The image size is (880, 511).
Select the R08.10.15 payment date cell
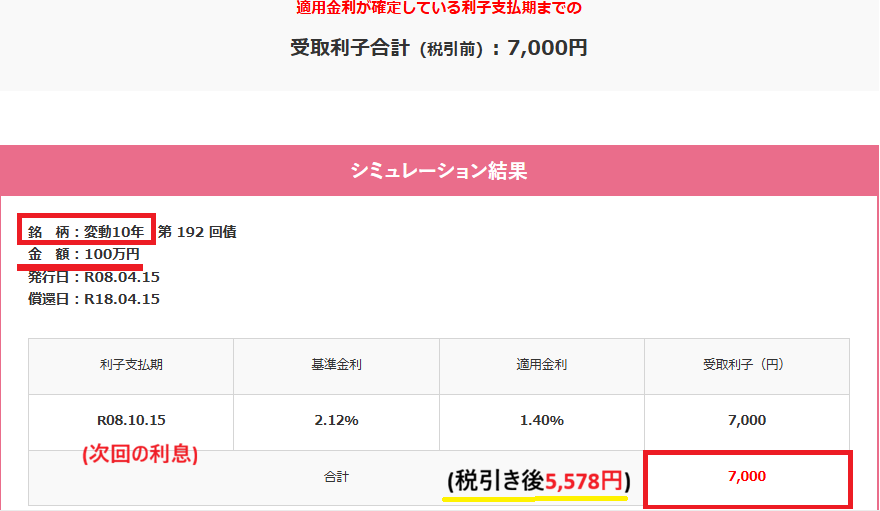click(131, 420)
